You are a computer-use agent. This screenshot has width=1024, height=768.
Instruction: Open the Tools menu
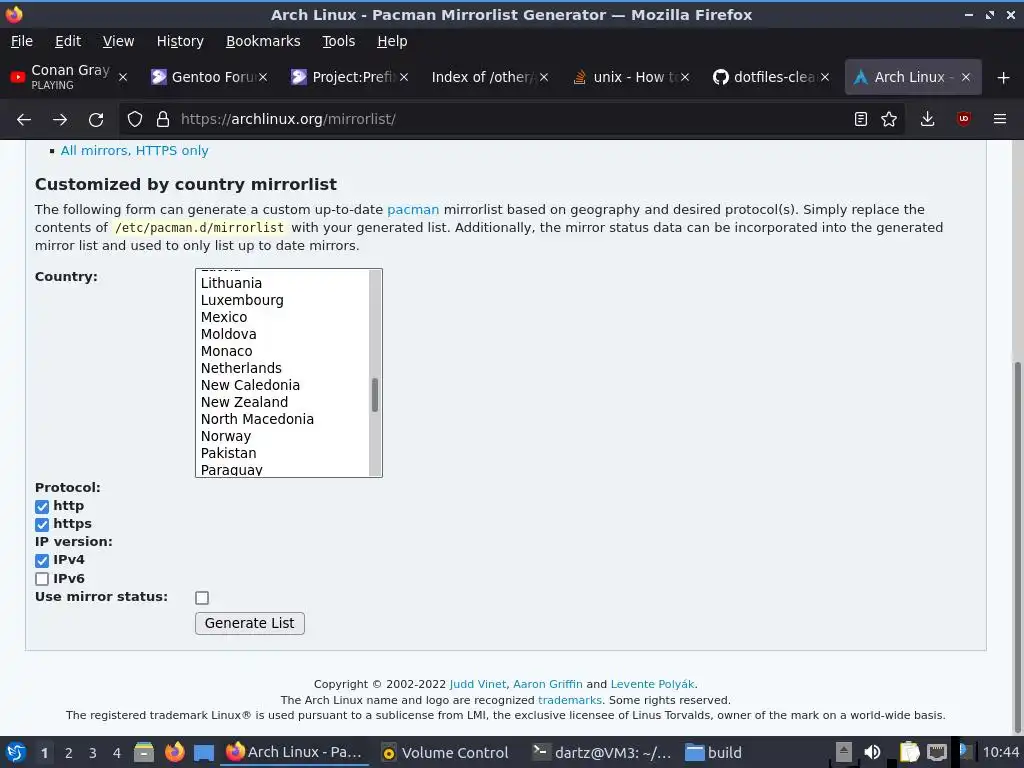pos(338,41)
